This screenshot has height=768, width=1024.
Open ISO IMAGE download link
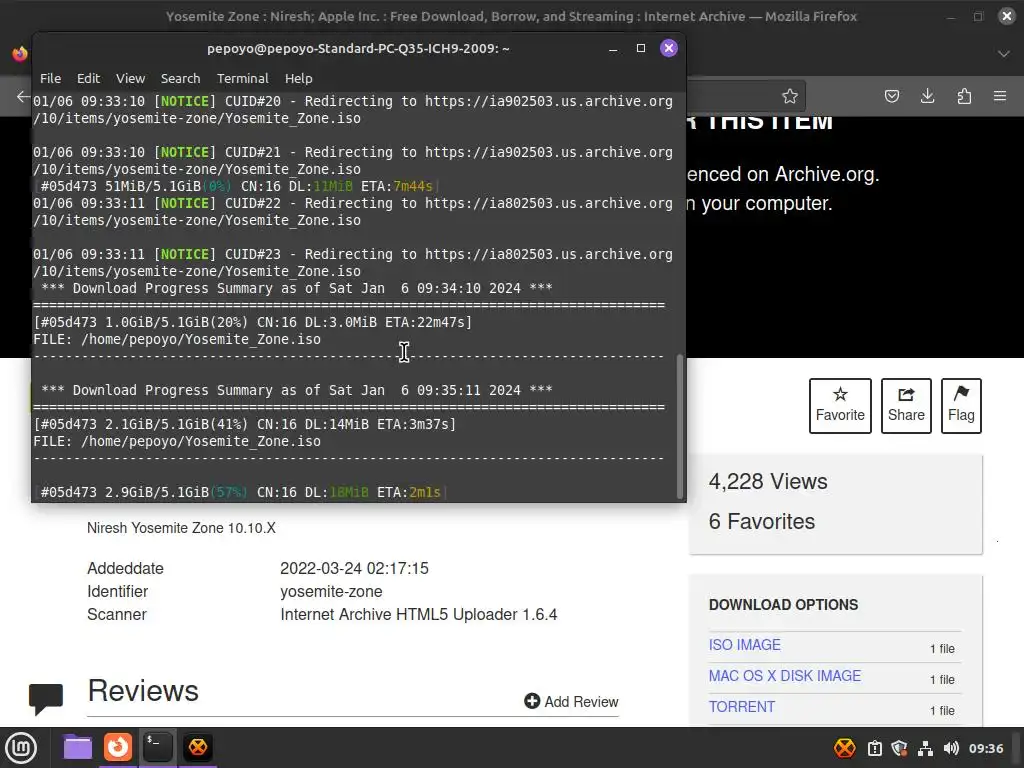click(744, 645)
